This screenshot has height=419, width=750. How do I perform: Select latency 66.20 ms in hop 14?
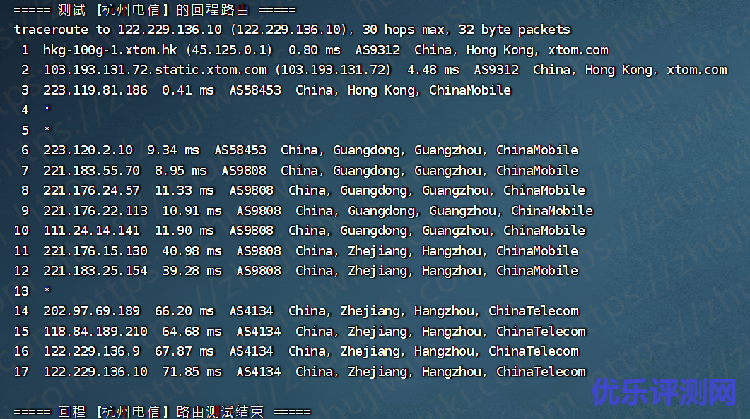click(184, 311)
